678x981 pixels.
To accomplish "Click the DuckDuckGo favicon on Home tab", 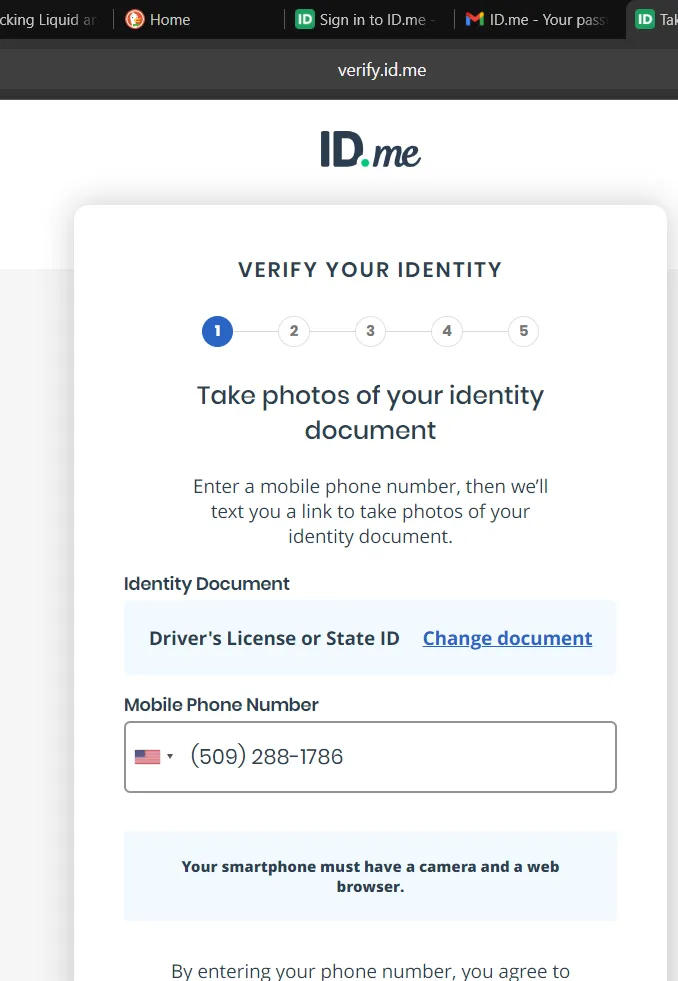I will [x=134, y=19].
